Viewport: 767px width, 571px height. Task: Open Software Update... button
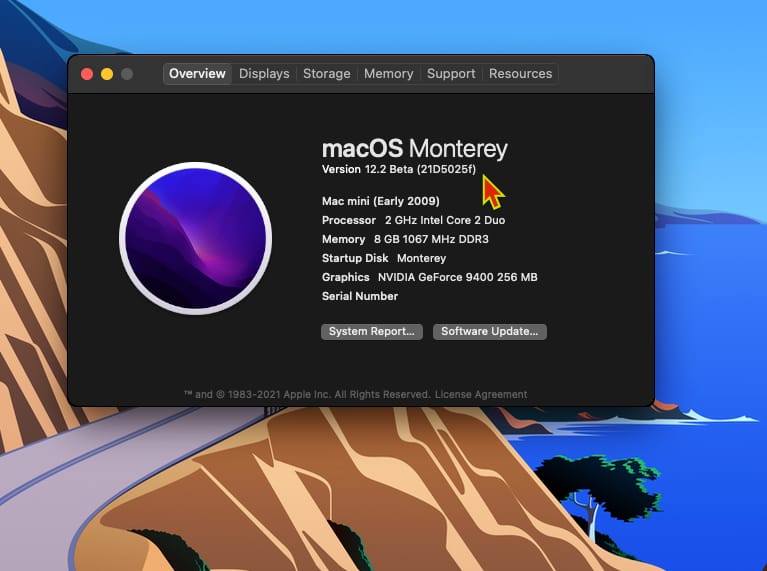490,332
